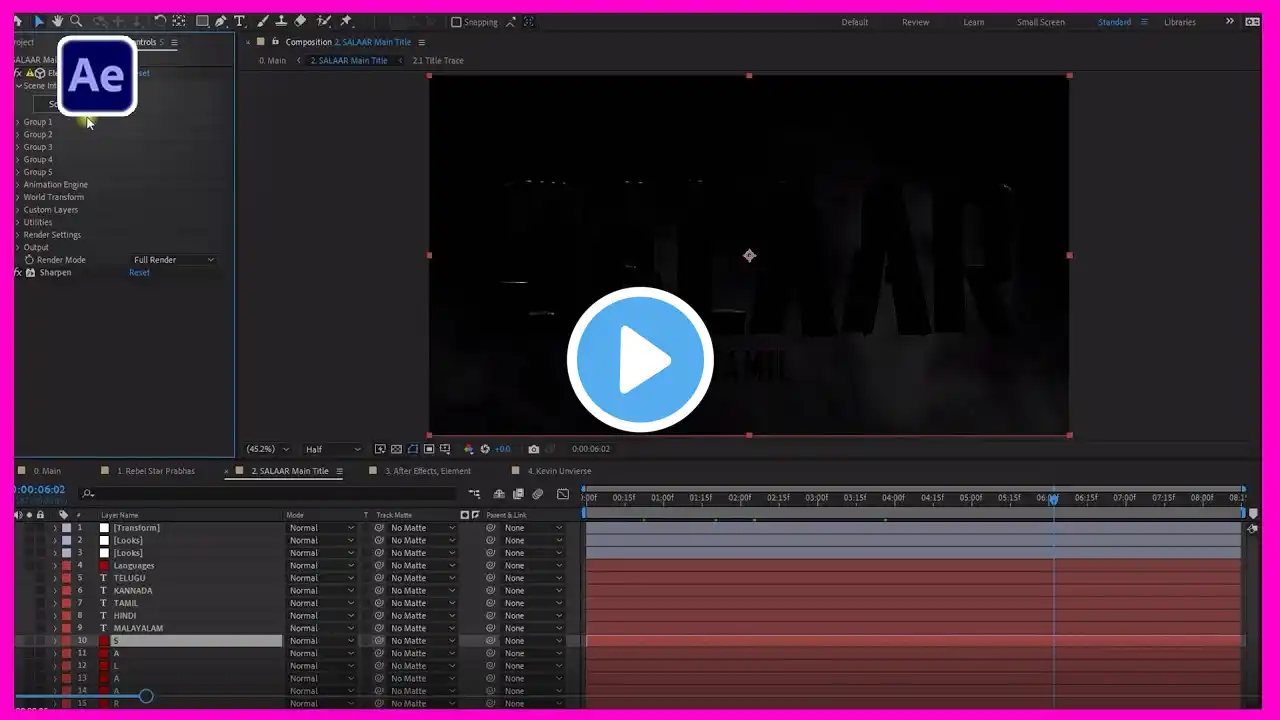Enable the Snapping checkbox
The image size is (1280, 720).
coord(457,22)
